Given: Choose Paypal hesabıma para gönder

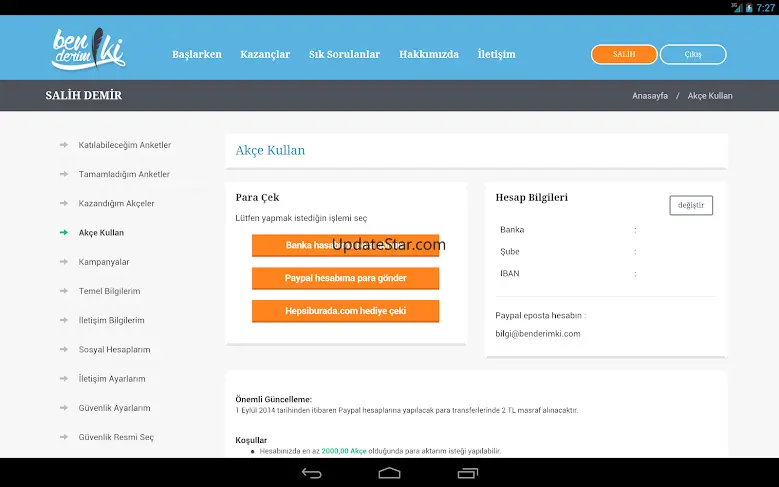Looking at the screenshot, I should pos(345,278).
